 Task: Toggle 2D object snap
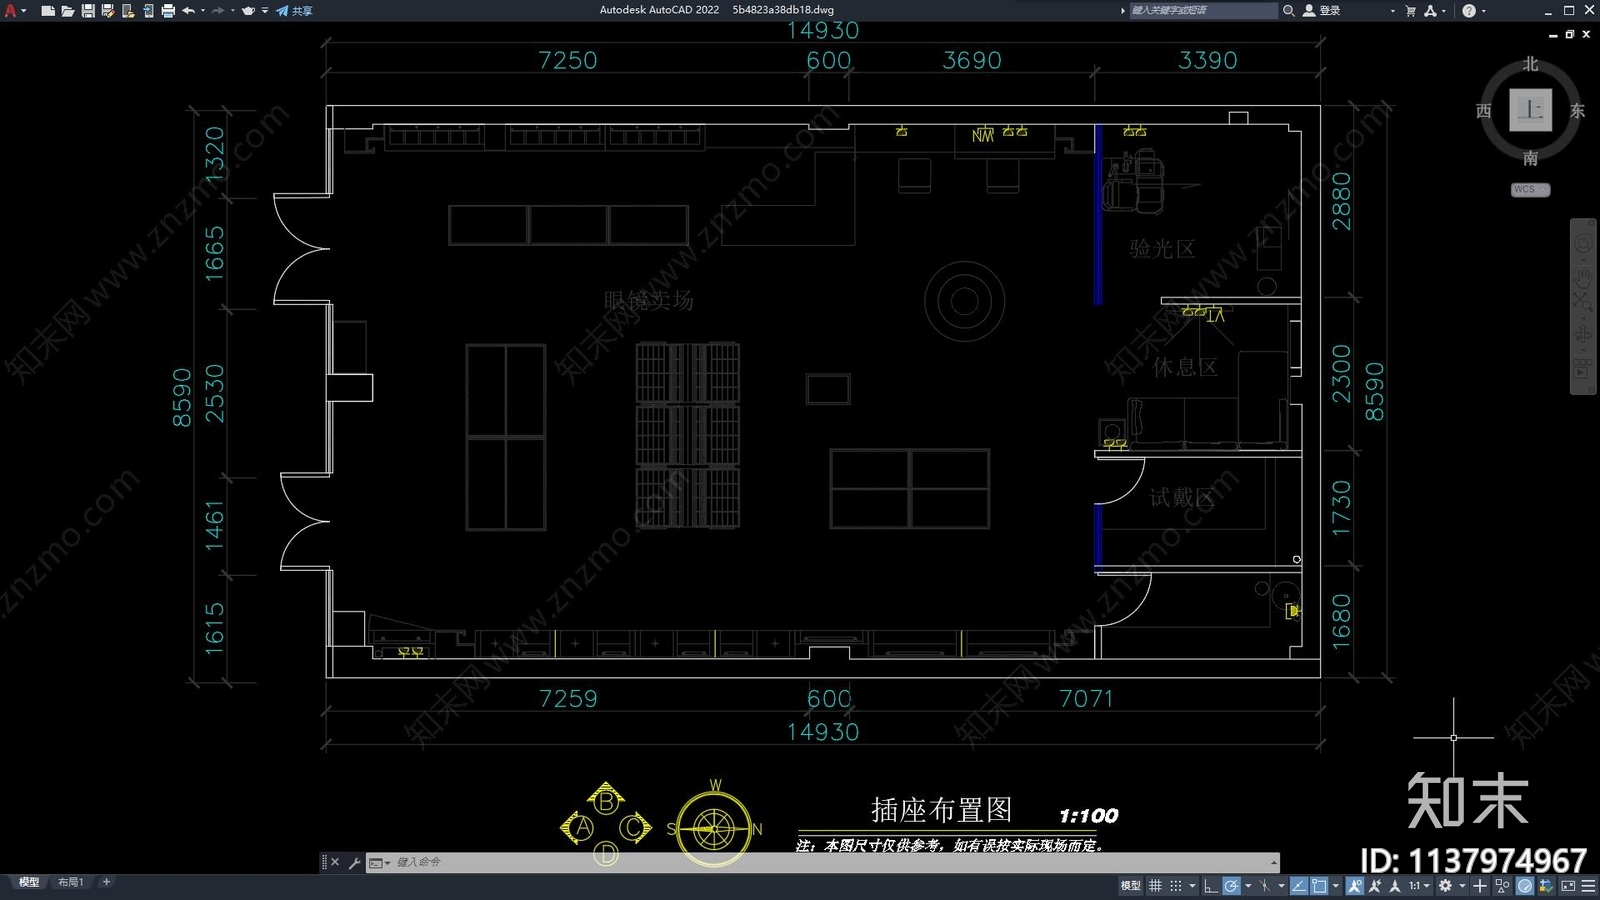click(x=1319, y=886)
